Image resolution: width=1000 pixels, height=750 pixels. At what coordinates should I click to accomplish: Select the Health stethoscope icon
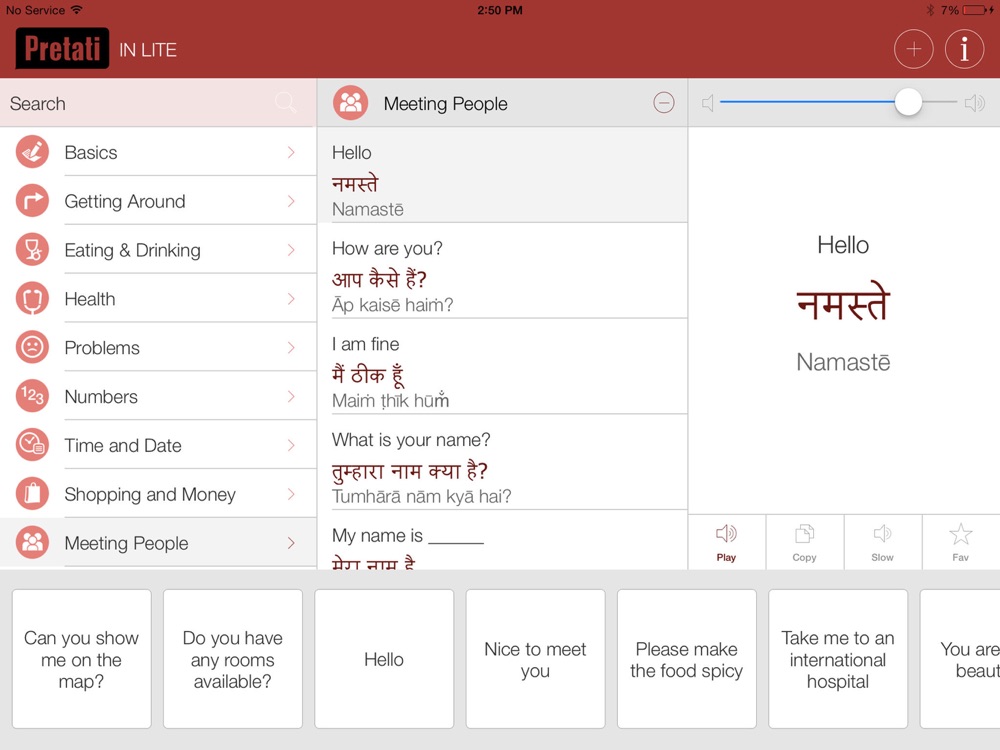coord(32,298)
